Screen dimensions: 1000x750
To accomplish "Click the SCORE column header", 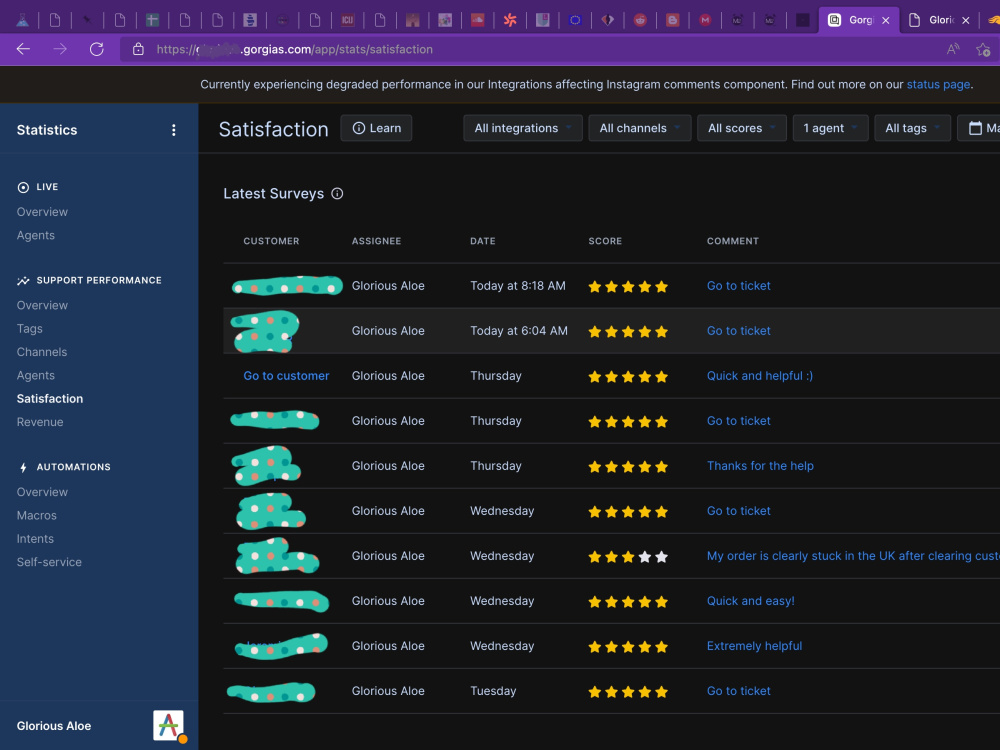I will coord(605,241).
